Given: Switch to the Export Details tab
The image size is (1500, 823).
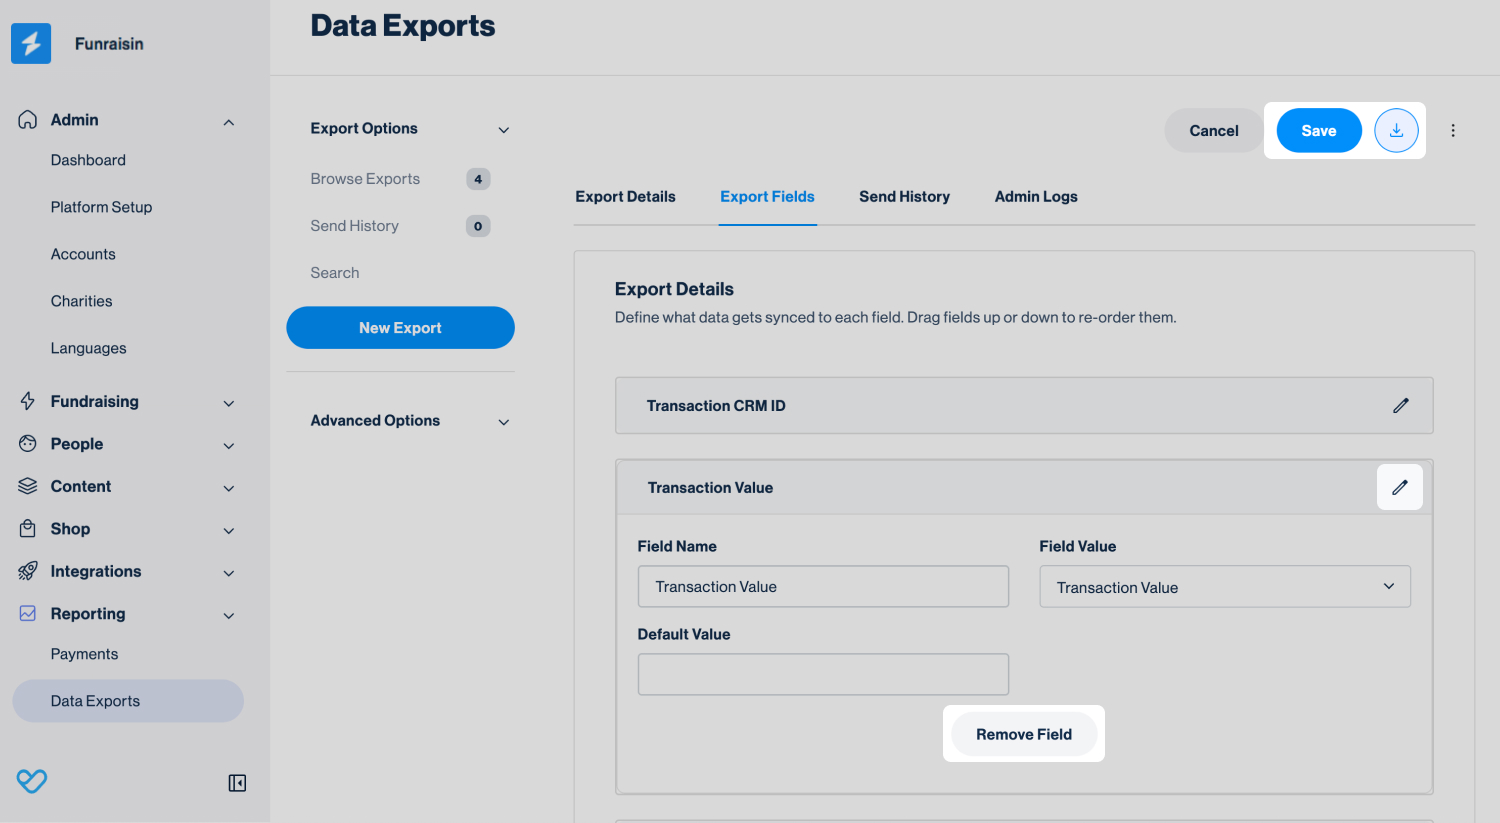Looking at the screenshot, I should [625, 197].
